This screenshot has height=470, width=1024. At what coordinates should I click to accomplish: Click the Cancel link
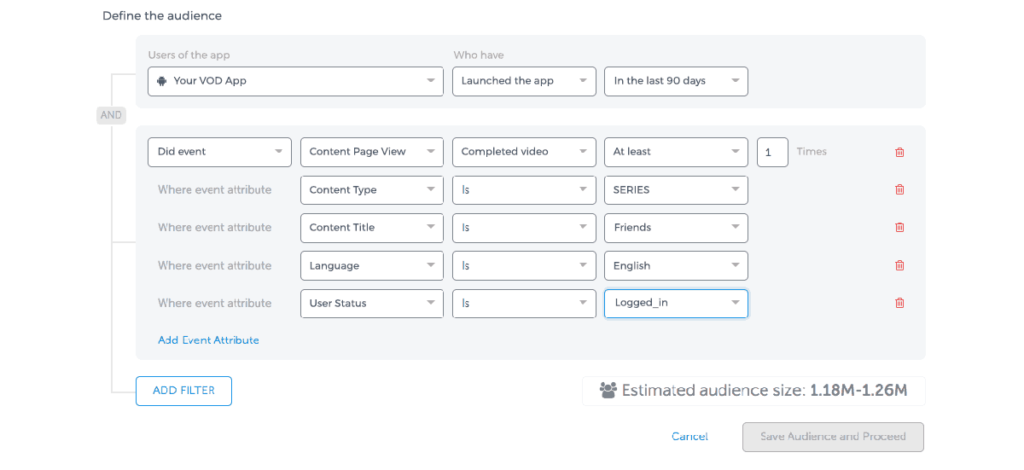tap(689, 437)
